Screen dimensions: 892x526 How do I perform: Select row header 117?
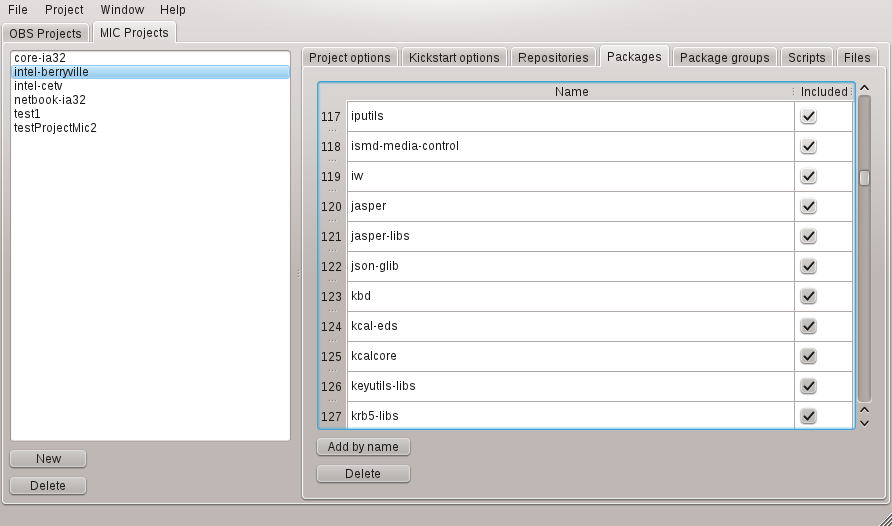[x=333, y=117]
